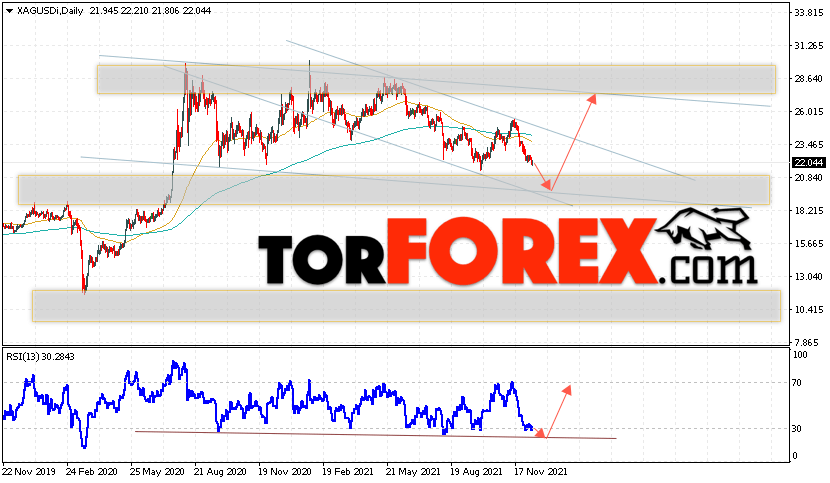The image size is (830, 483).
Task: Click the TorForex bull logo icon
Action: point(704,228)
